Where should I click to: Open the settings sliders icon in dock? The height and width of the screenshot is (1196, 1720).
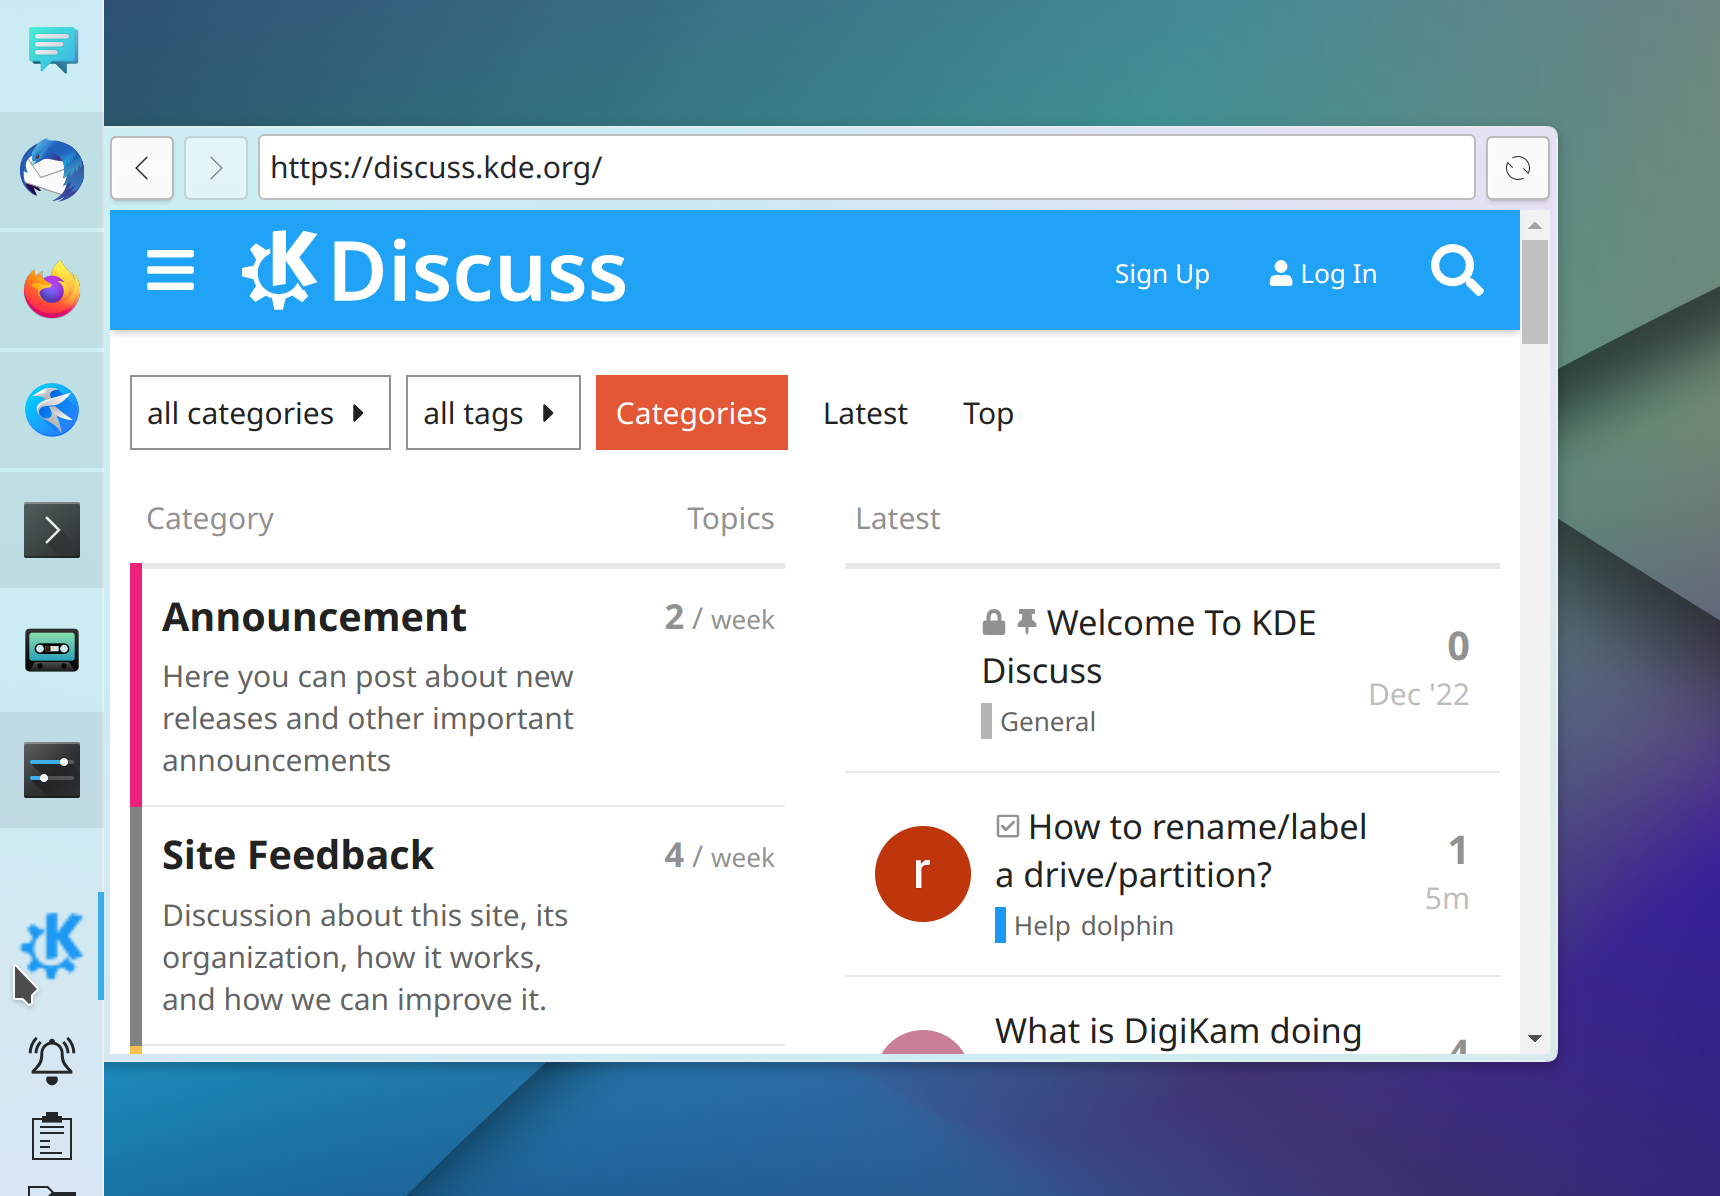[52, 770]
